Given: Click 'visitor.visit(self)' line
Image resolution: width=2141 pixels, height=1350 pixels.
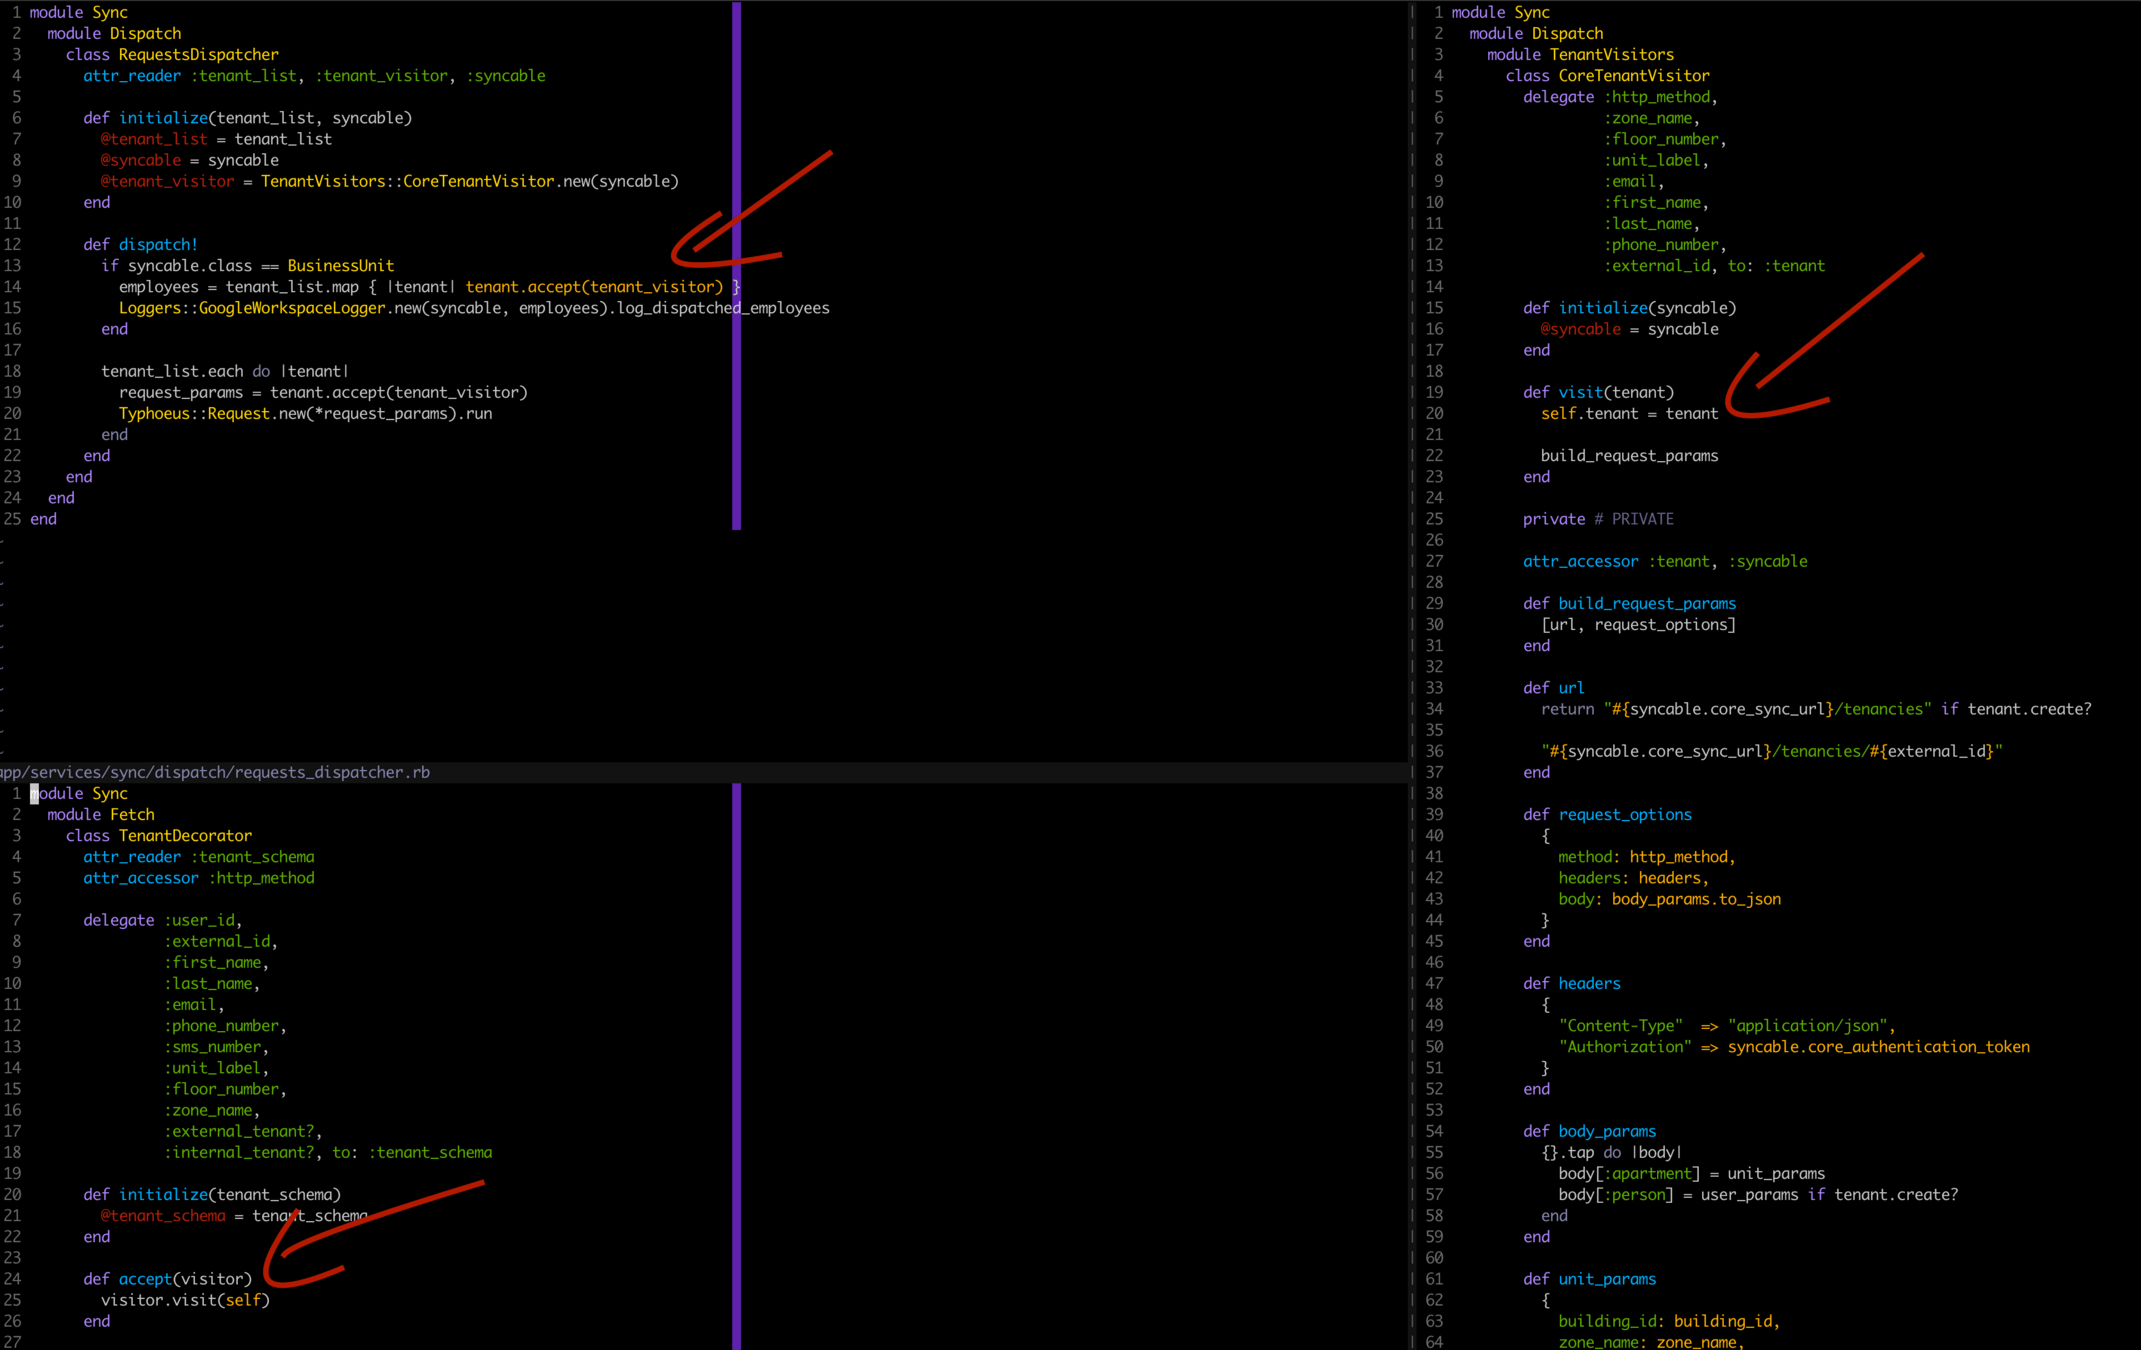Looking at the screenshot, I should 185,1299.
